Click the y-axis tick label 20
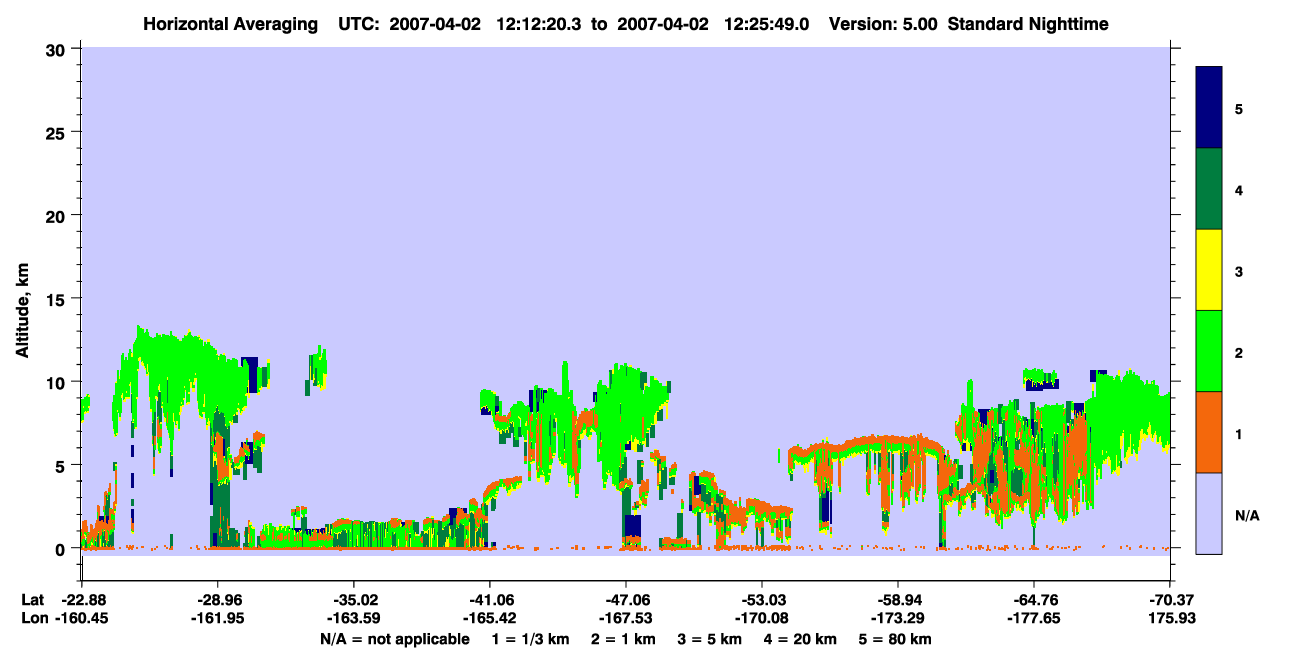Image resolution: width=1300 pixels, height=667 pixels. 58,215
